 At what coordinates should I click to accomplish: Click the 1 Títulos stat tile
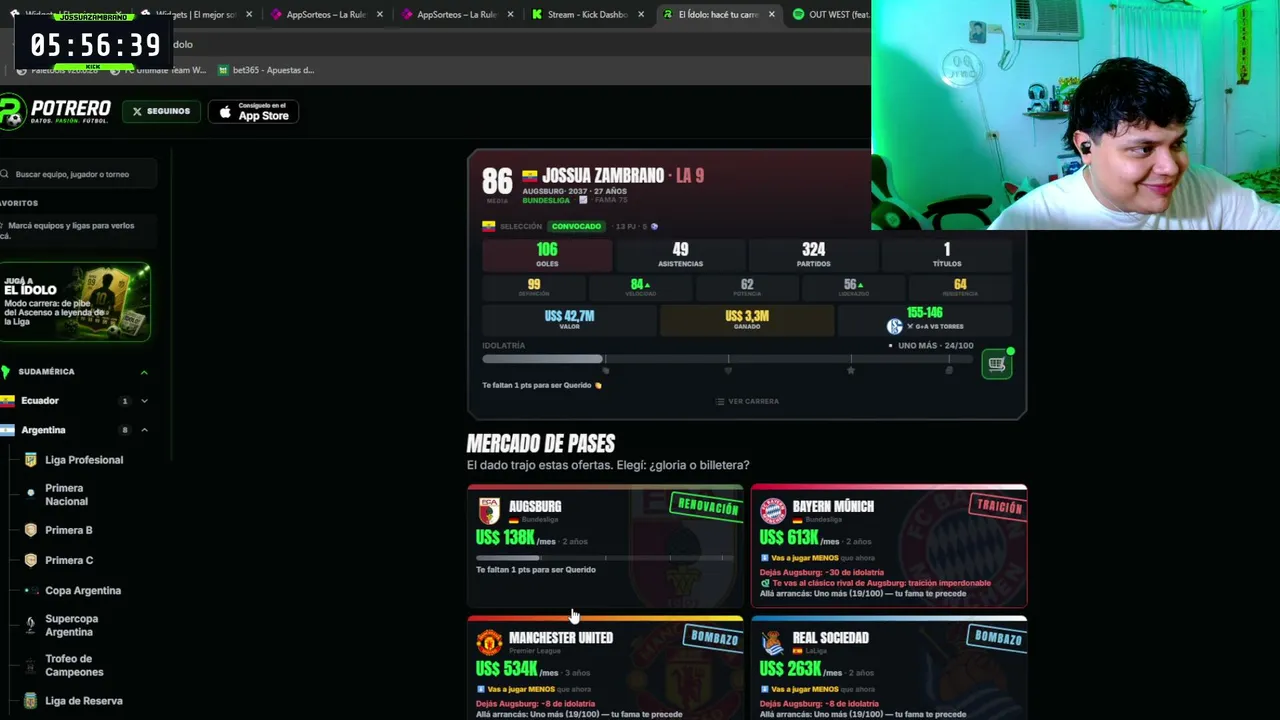pos(946,255)
